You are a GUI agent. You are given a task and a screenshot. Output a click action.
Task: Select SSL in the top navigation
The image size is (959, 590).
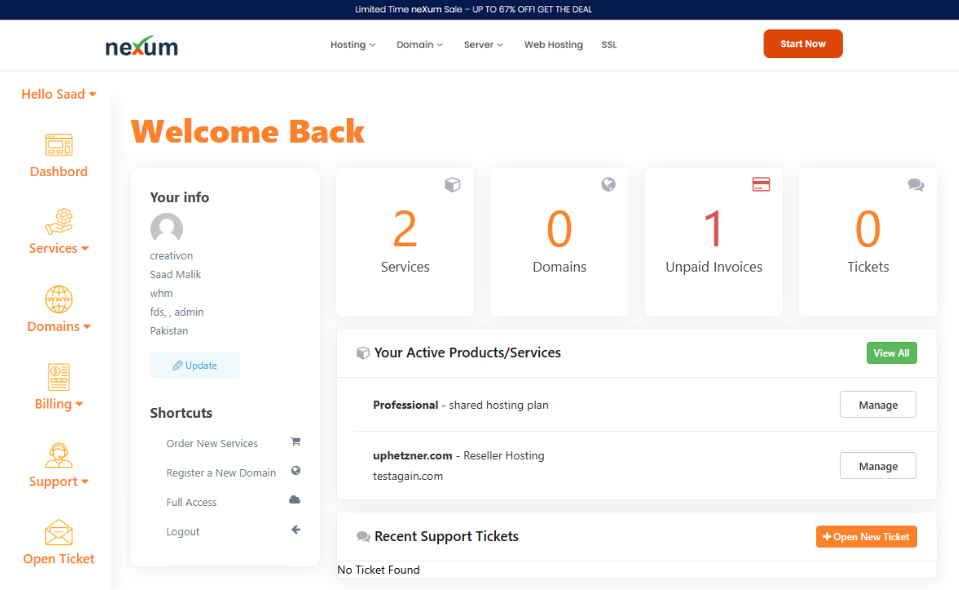[x=609, y=45]
